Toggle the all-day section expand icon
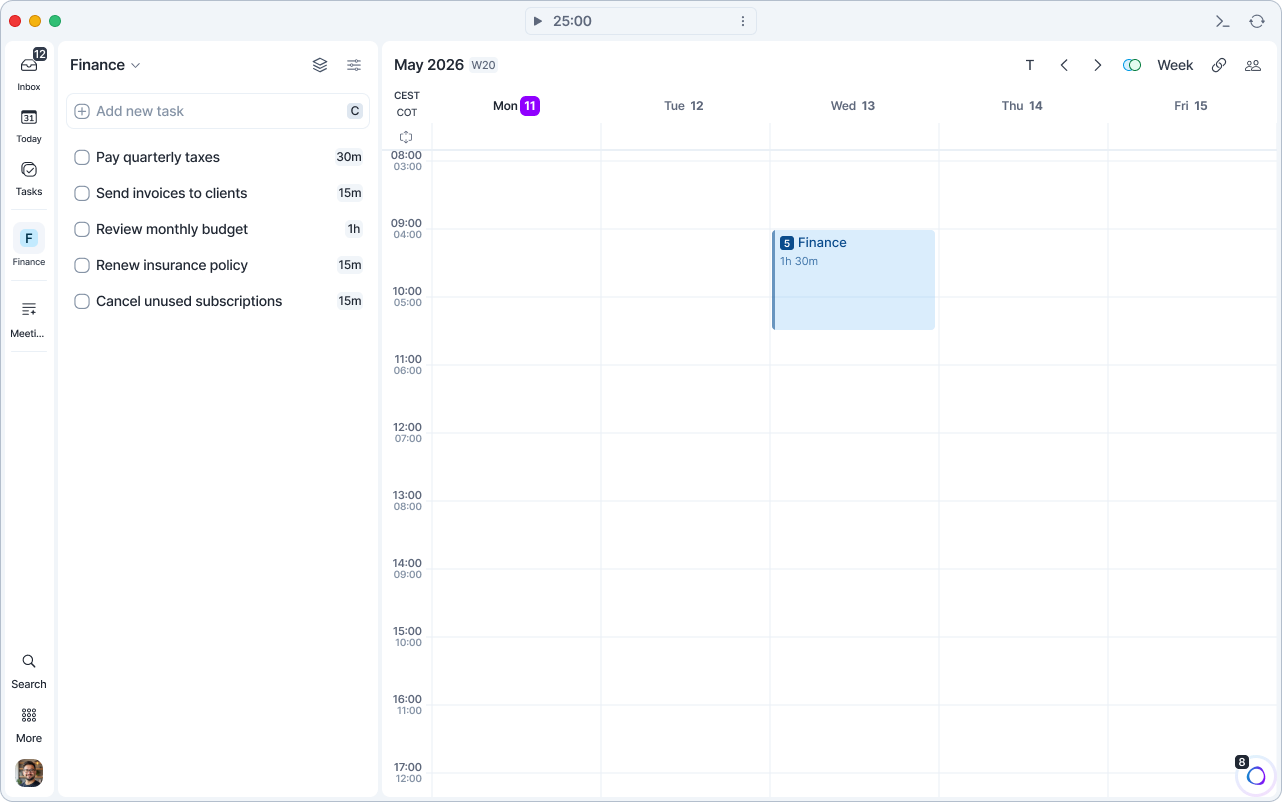 tap(406, 137)
